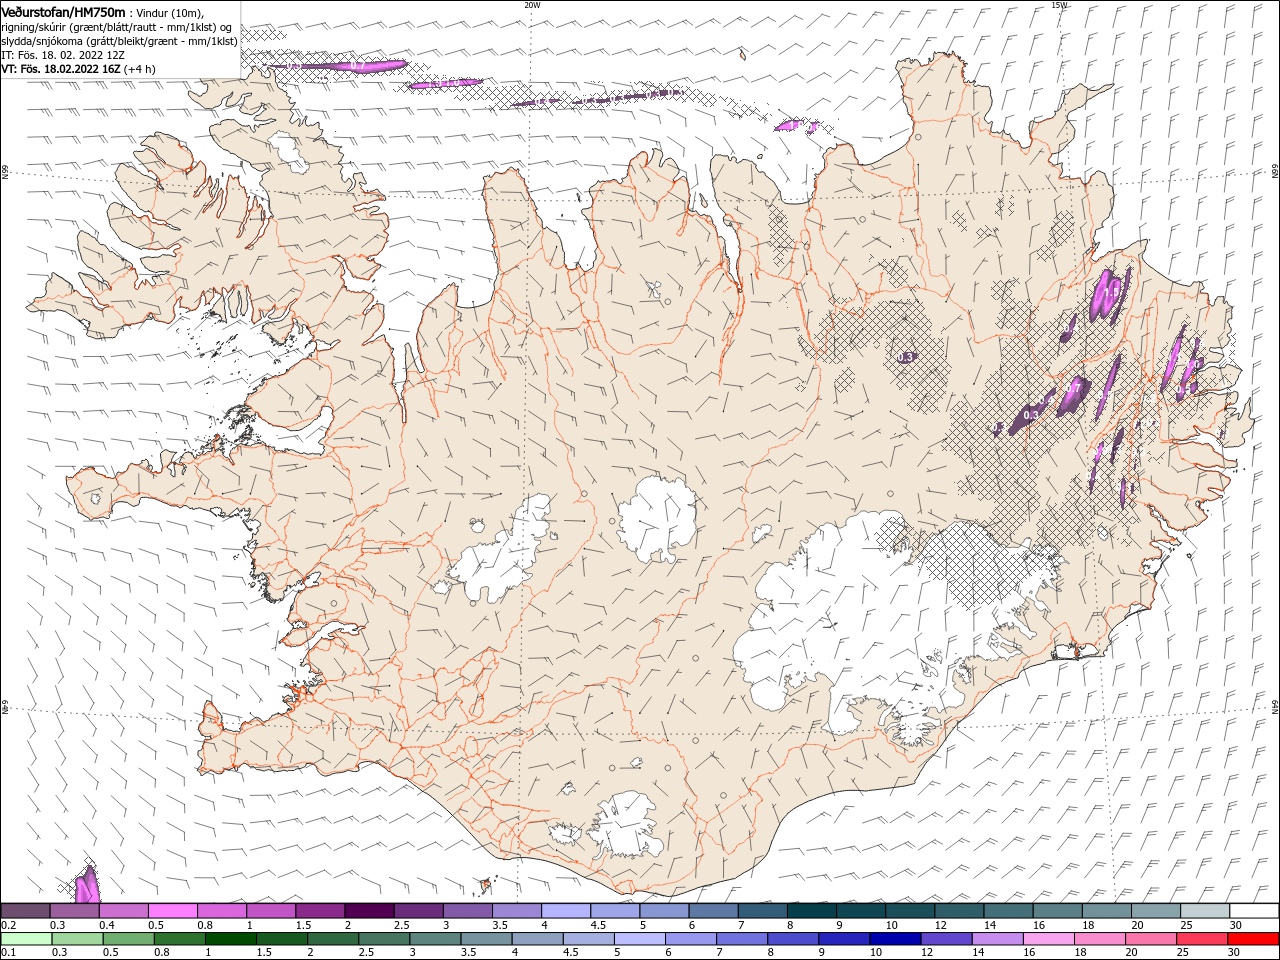The width and height of the screenshot is (1280, 960).
Task: Click the 15W longitude label on the top edge
Action: click(x=1059, y=5)
